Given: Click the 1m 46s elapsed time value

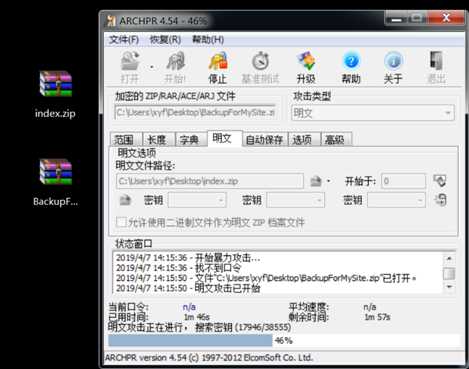Looking at the screenshot, I should tap(196, 317).
